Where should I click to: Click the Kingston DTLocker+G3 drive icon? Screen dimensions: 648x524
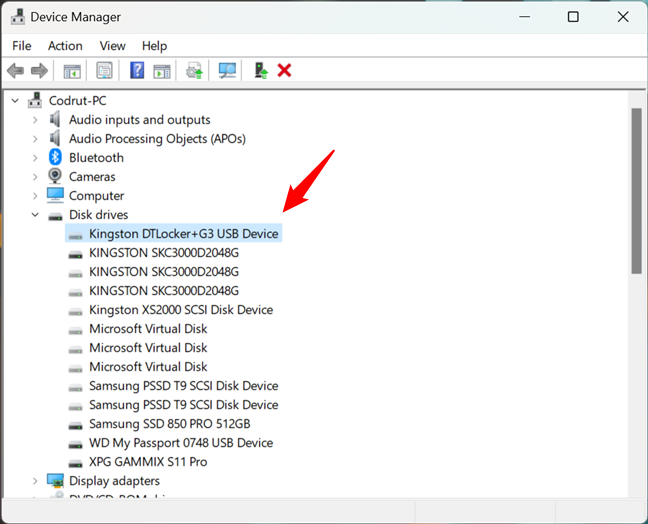point(75,236)
